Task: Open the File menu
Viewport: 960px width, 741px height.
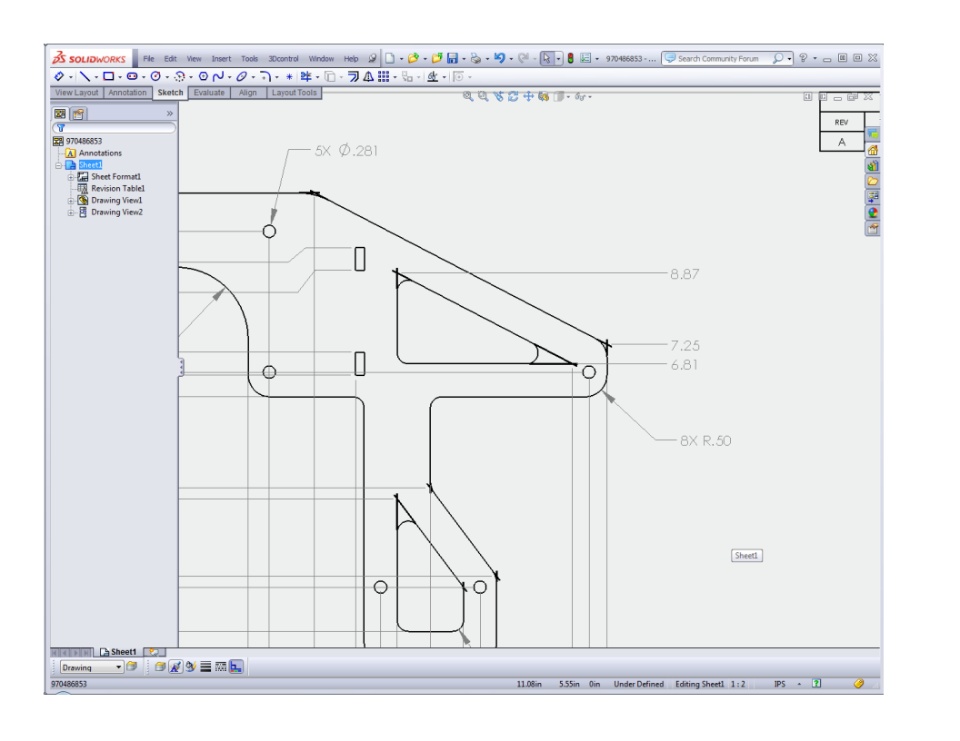Action: pyautogui.click(x=149, y=59)
